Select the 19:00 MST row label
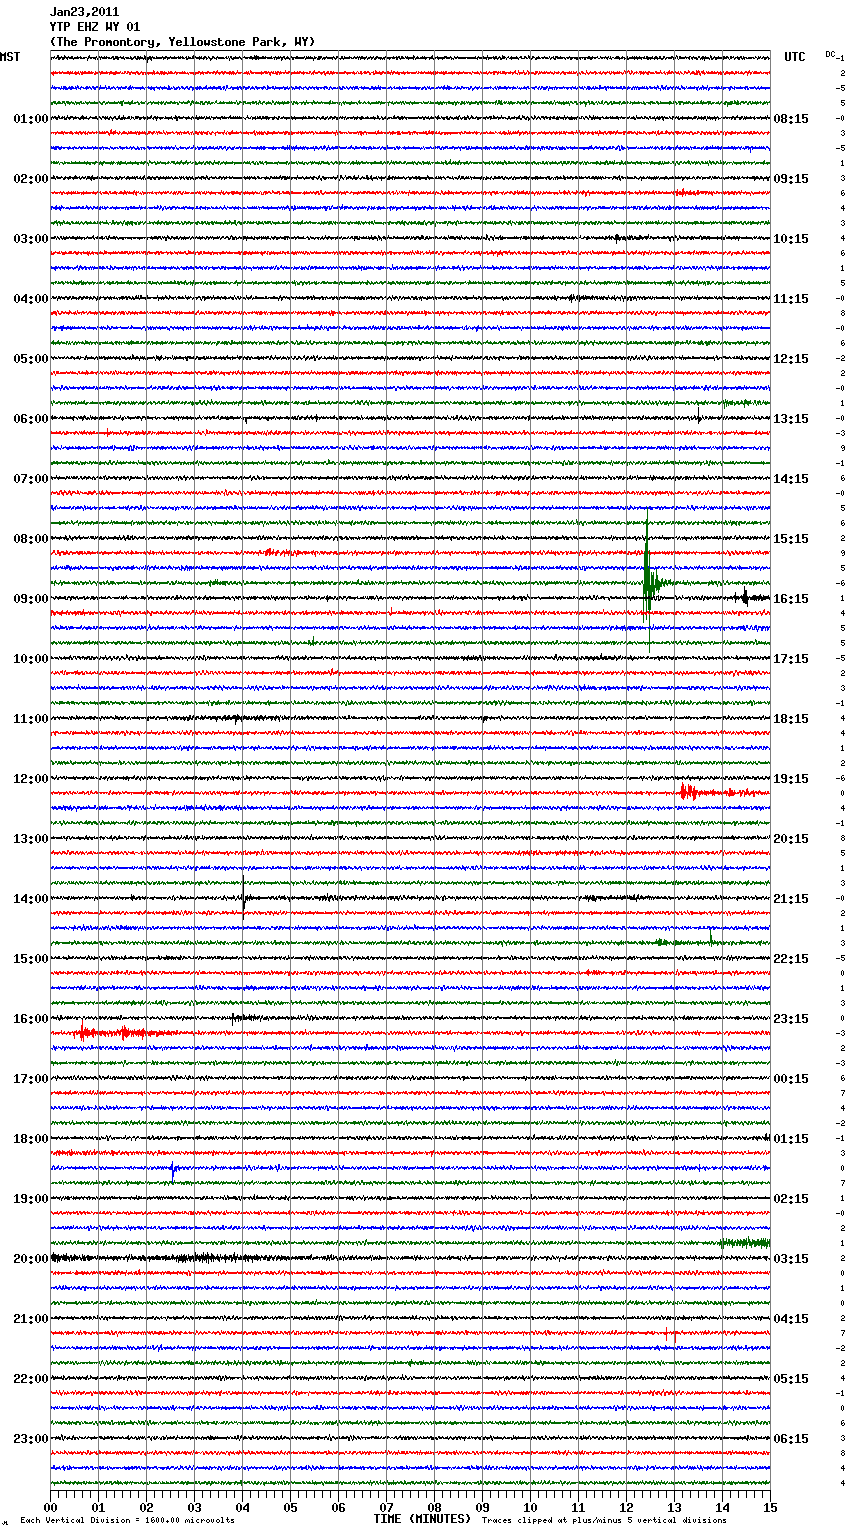 click(30, 1199)
